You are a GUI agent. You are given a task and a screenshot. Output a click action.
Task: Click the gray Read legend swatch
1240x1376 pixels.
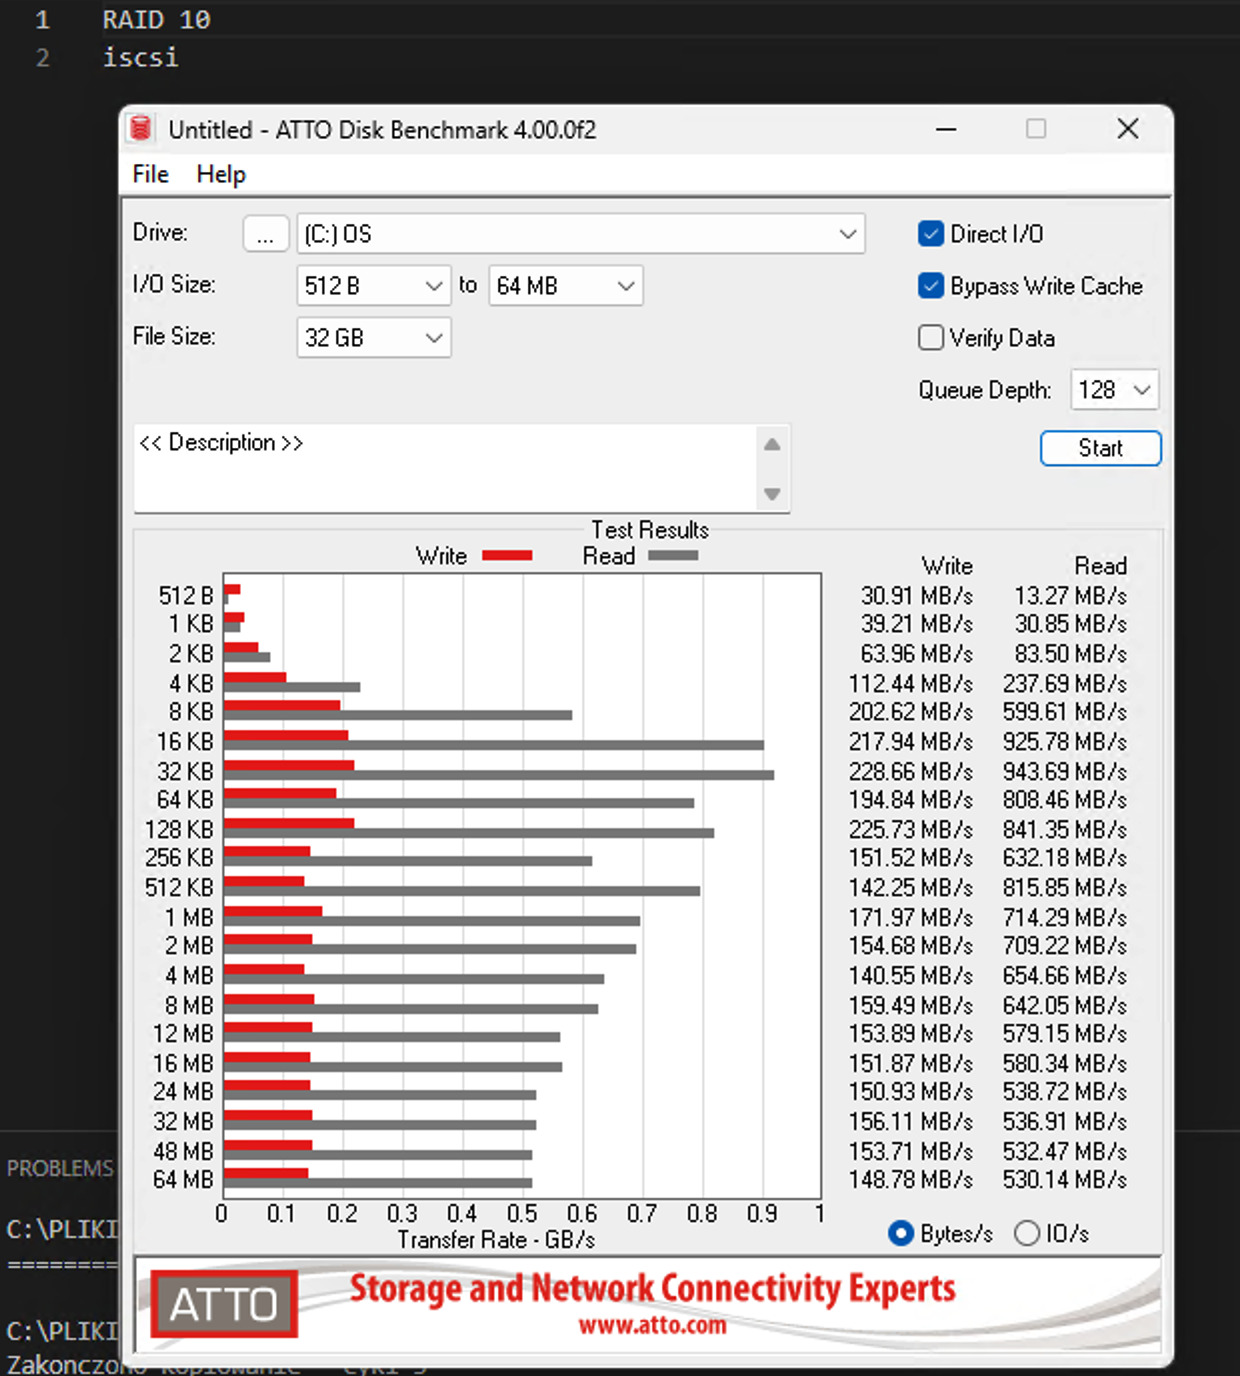pos(673,556)
